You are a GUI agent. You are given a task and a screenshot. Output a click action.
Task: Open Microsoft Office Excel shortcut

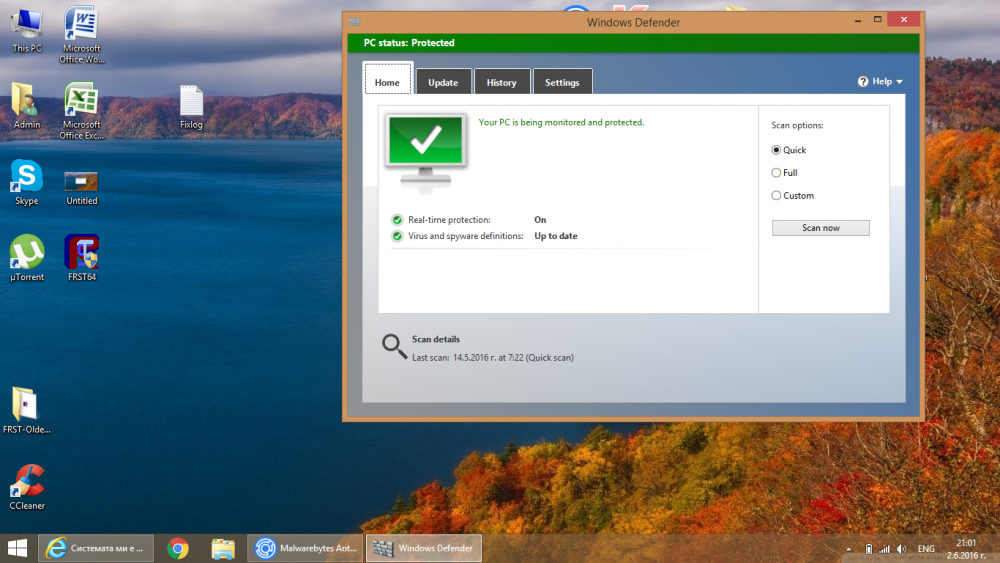82,111
